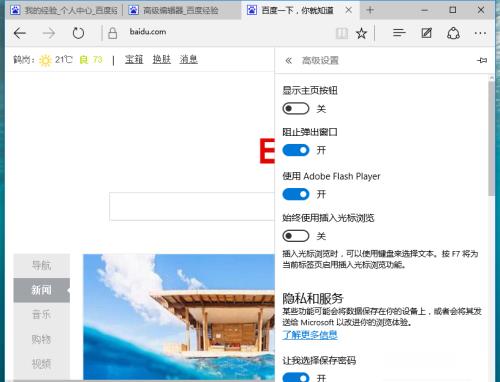Toggle 让我选择保存密码 switch
Image resolution: width=500 pixels, height=382 pixels.
pyautogui.click(x=296, y=377)
